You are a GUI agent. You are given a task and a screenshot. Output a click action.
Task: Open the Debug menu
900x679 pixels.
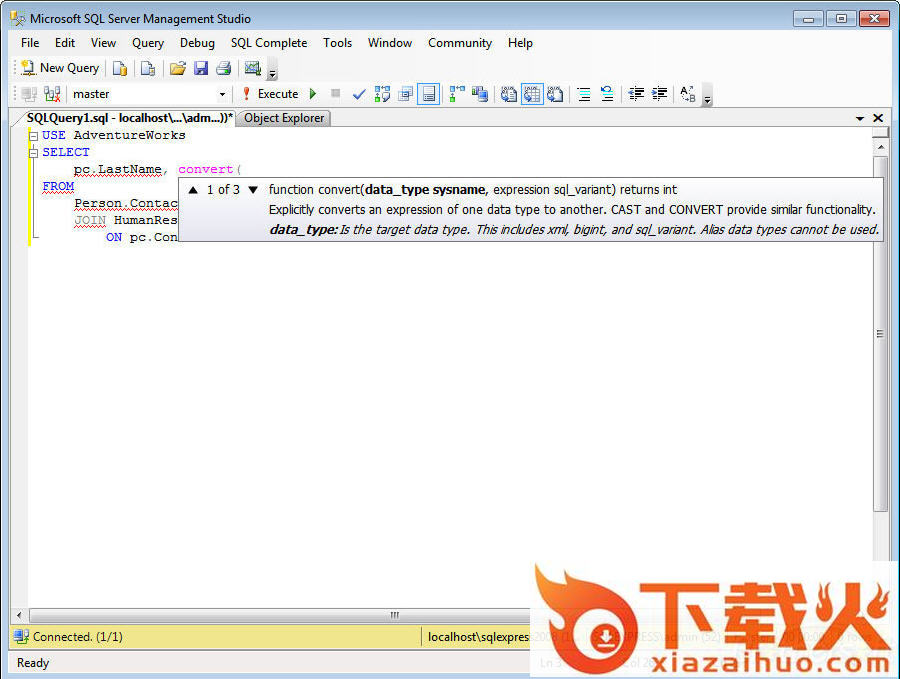(197, 43)
